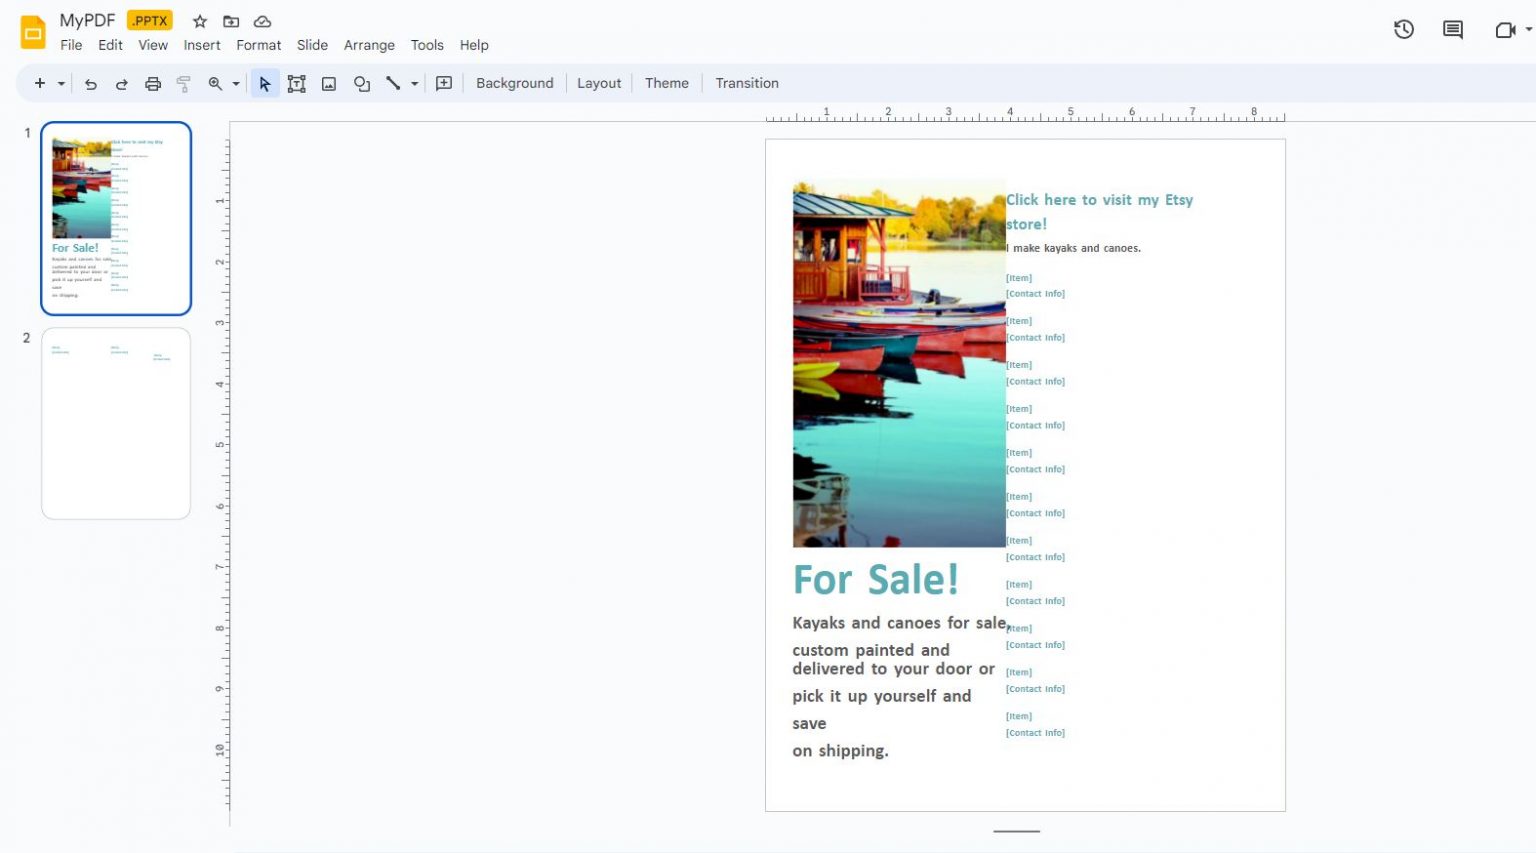
Task: Add a comment using toolbar icon
Action: pos(444,84)
